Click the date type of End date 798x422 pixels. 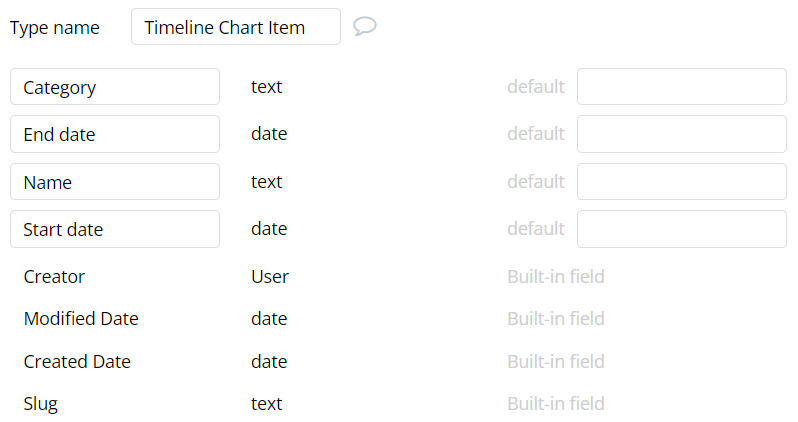pos(269,134)
